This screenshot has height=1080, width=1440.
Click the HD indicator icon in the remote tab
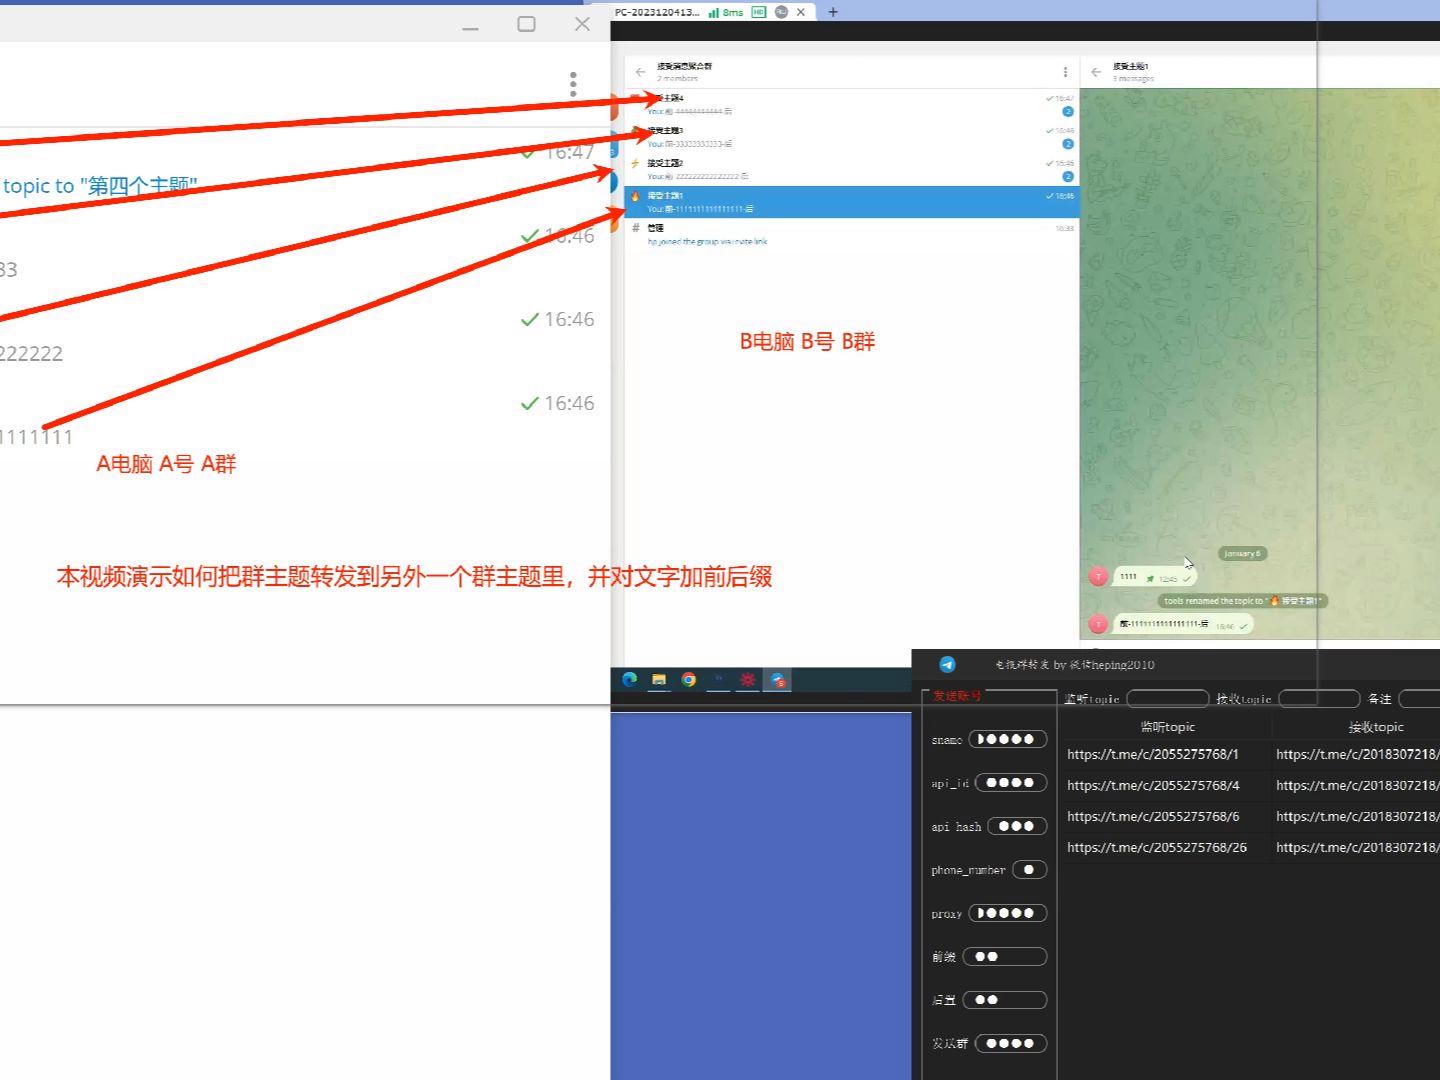(759, 12)
